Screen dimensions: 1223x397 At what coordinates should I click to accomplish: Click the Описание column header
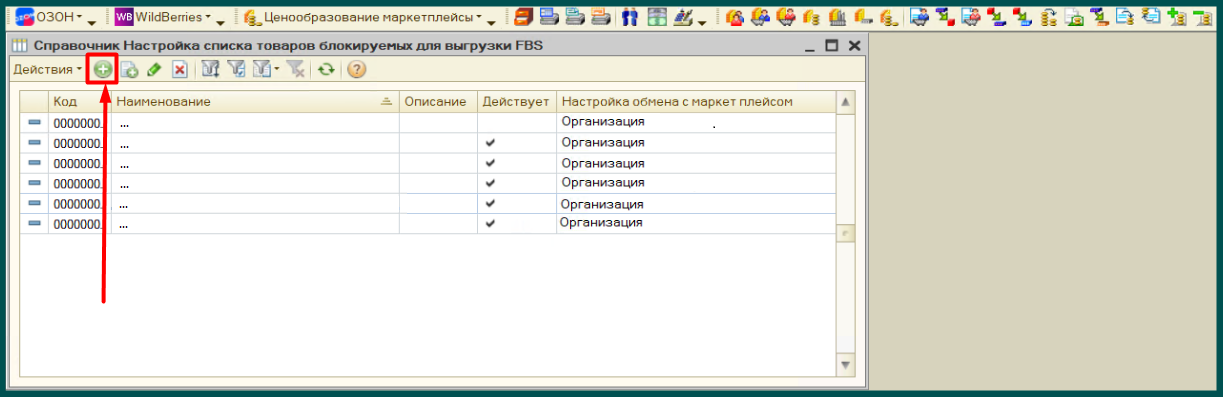coord(438,102)
